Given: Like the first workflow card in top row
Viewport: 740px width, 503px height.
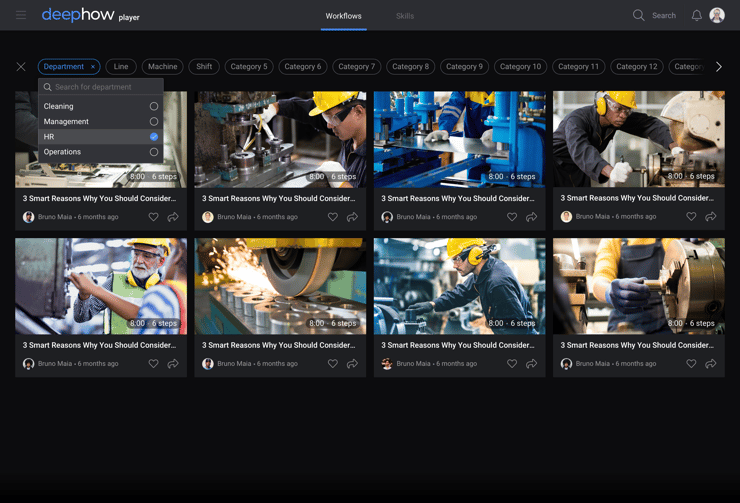Looking at the screenshot, I should [x=153, y=217].
